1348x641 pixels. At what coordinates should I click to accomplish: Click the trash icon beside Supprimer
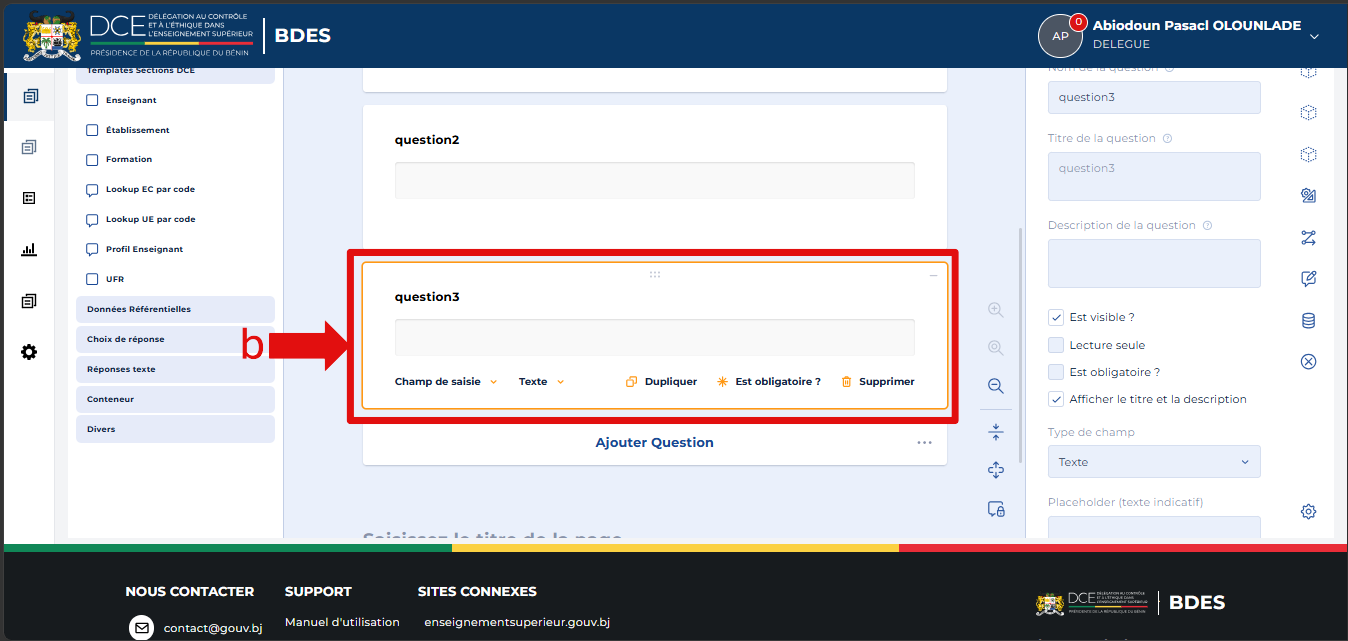click(846, 381)
